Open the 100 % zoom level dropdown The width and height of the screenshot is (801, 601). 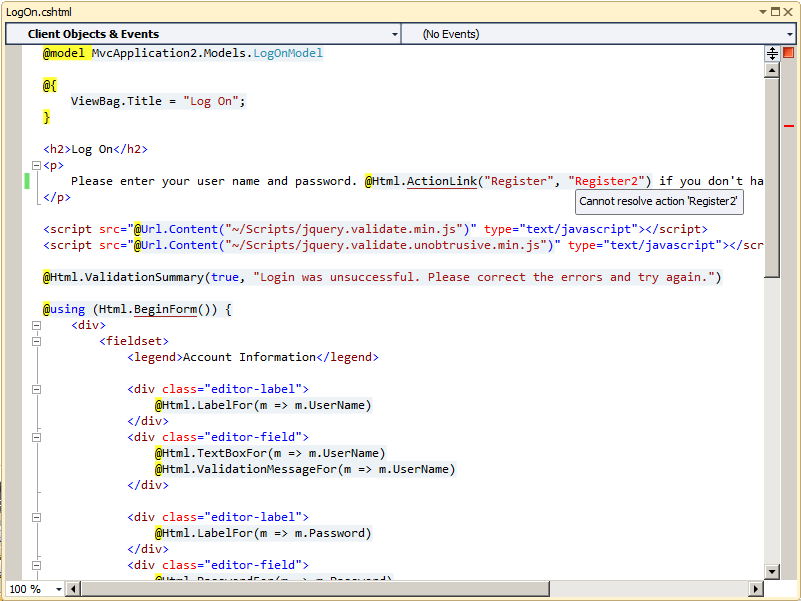tap(59, 589)
